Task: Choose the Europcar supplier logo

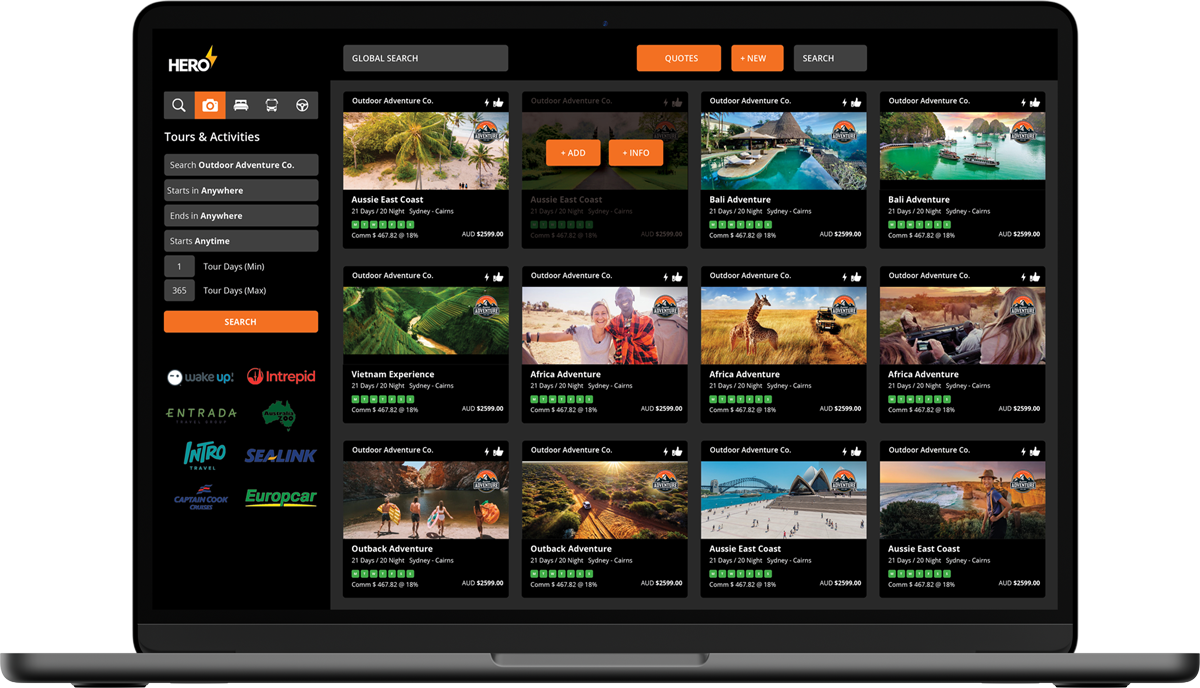Action: point(281,497)
